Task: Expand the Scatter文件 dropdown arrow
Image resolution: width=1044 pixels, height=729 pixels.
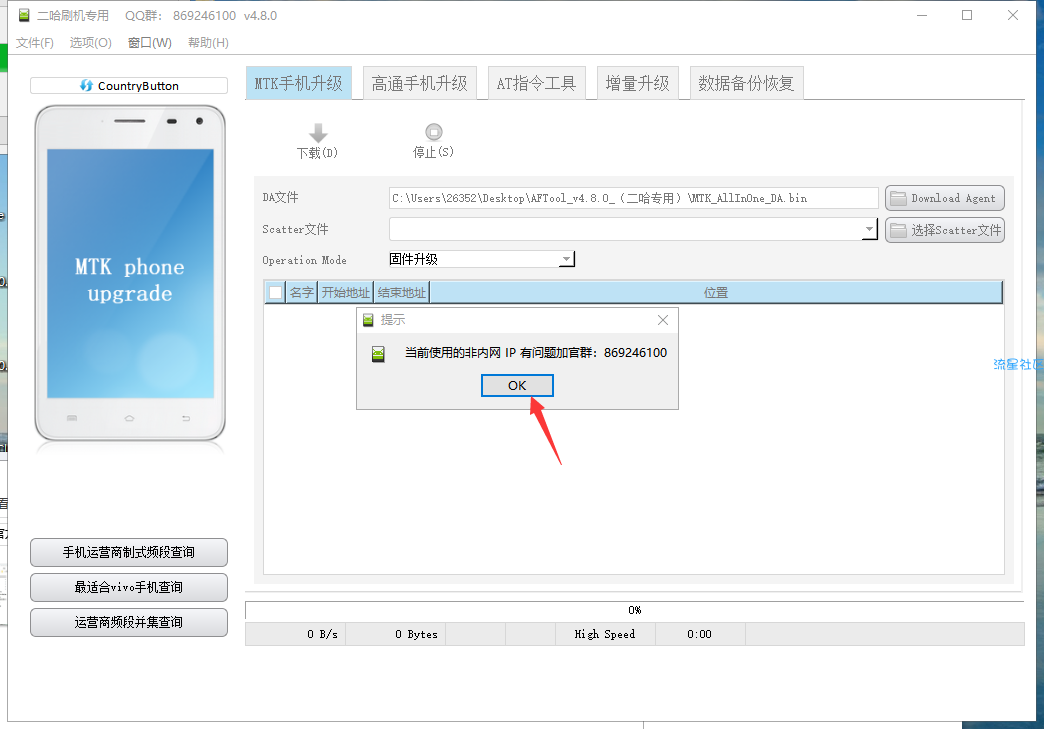Action: click(869, 229)
